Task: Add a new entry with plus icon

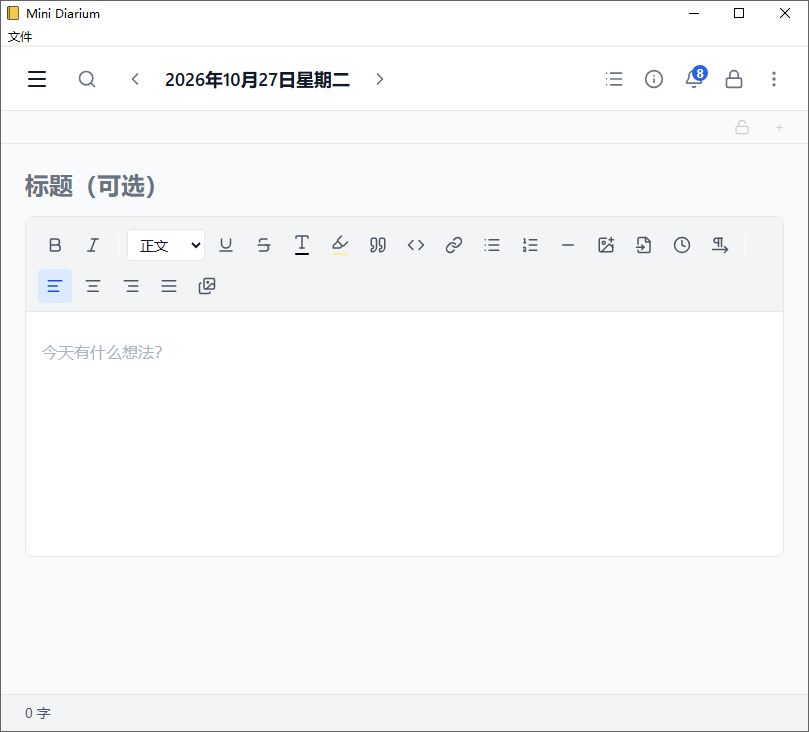Action: 779,127
